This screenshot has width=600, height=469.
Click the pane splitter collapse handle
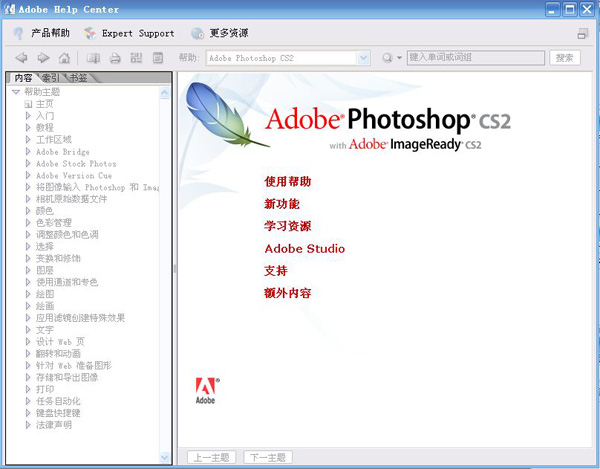pos(175,269)
